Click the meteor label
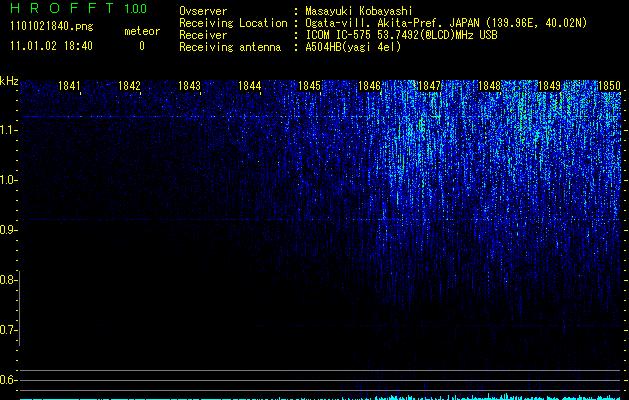Viewport: 629px width, 400px height. 142,31
